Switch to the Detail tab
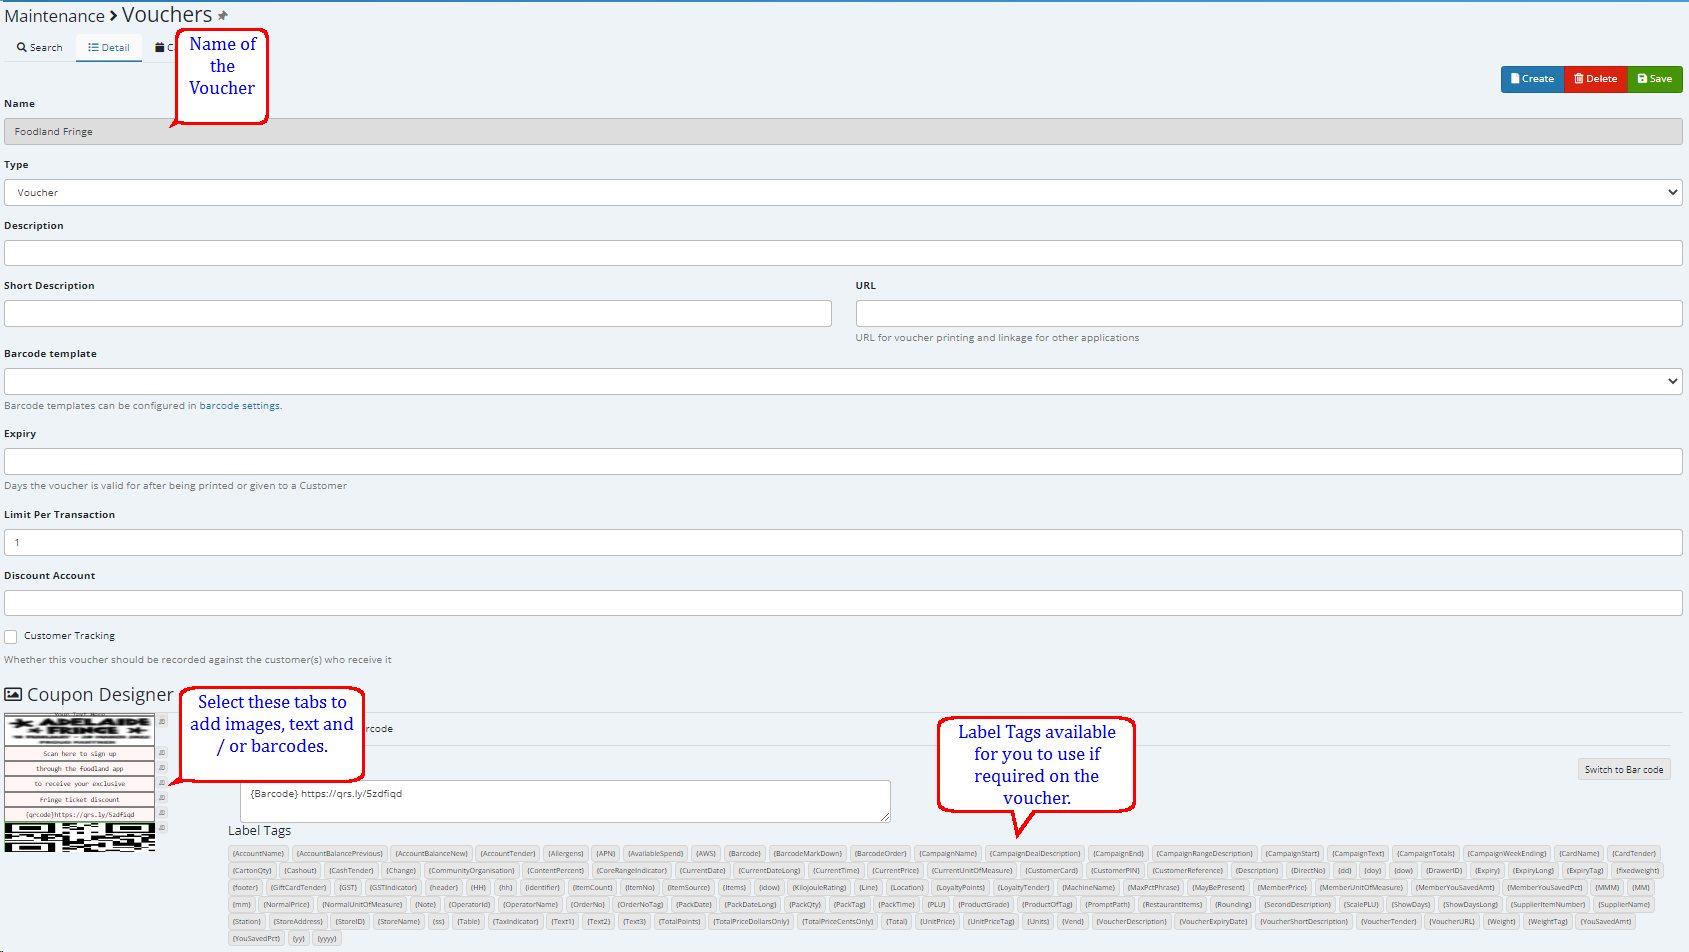The width and height of the screenshot is (1689, 952). click(x=109, y=47)
